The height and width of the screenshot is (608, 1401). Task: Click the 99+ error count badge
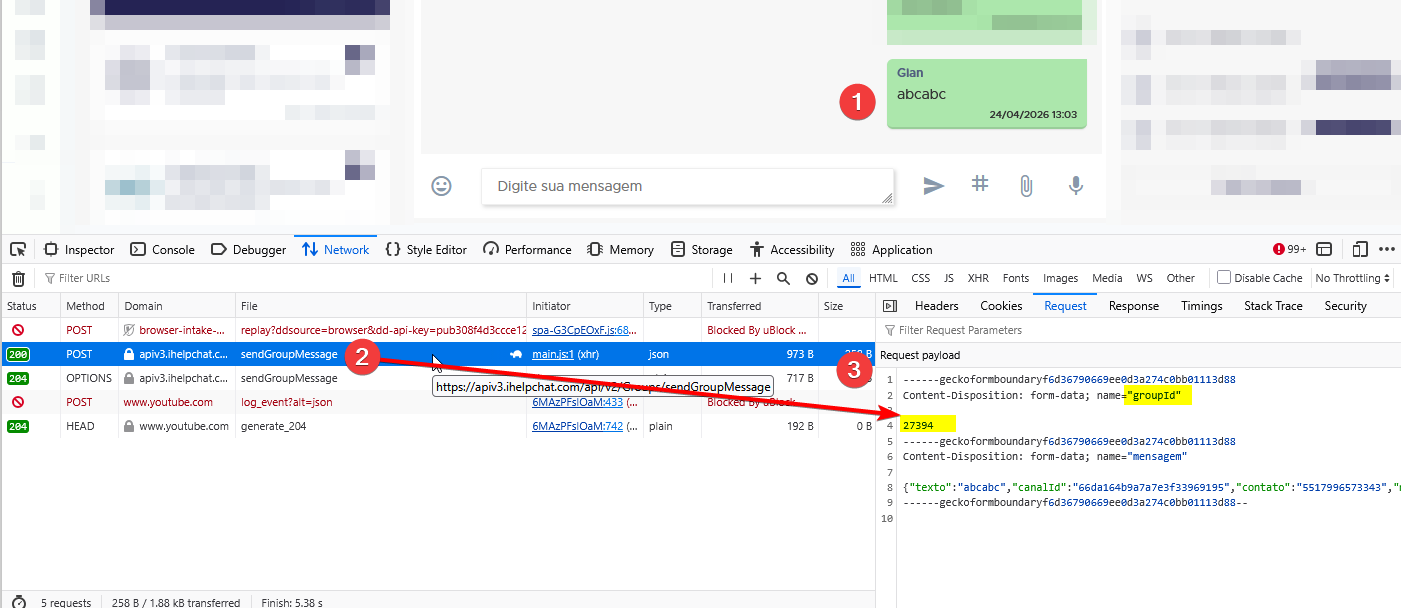click(1290, 249)
